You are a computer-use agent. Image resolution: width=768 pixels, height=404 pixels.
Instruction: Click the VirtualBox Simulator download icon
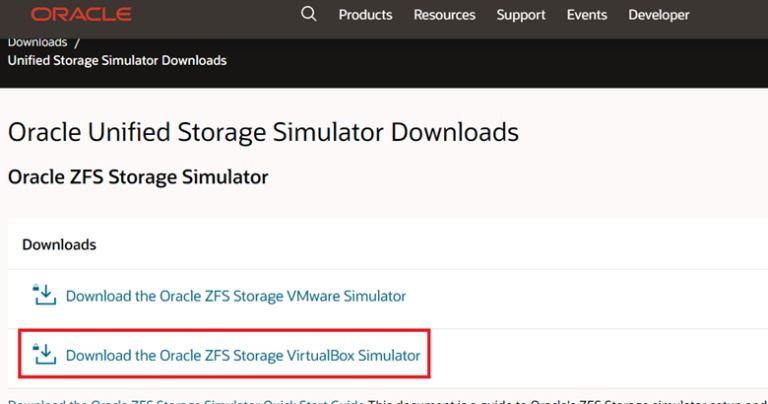click(44, 354)
